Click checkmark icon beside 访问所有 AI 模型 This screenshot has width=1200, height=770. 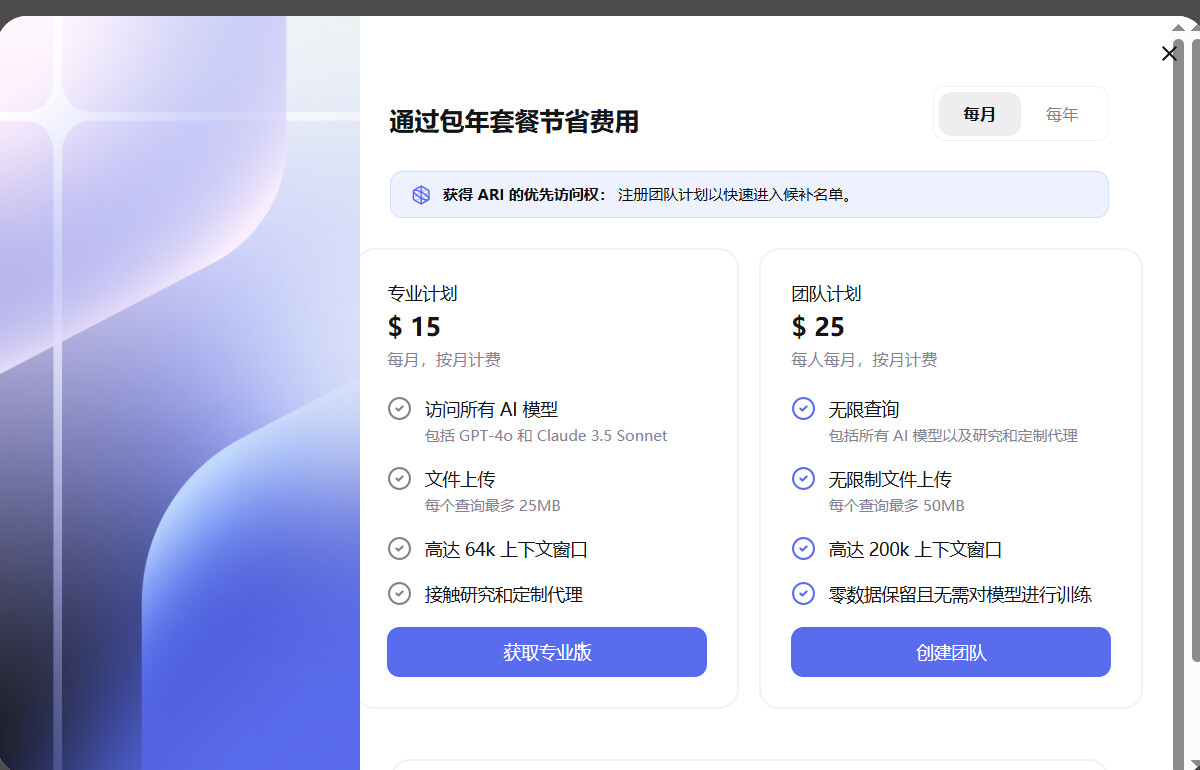point(399,409)
